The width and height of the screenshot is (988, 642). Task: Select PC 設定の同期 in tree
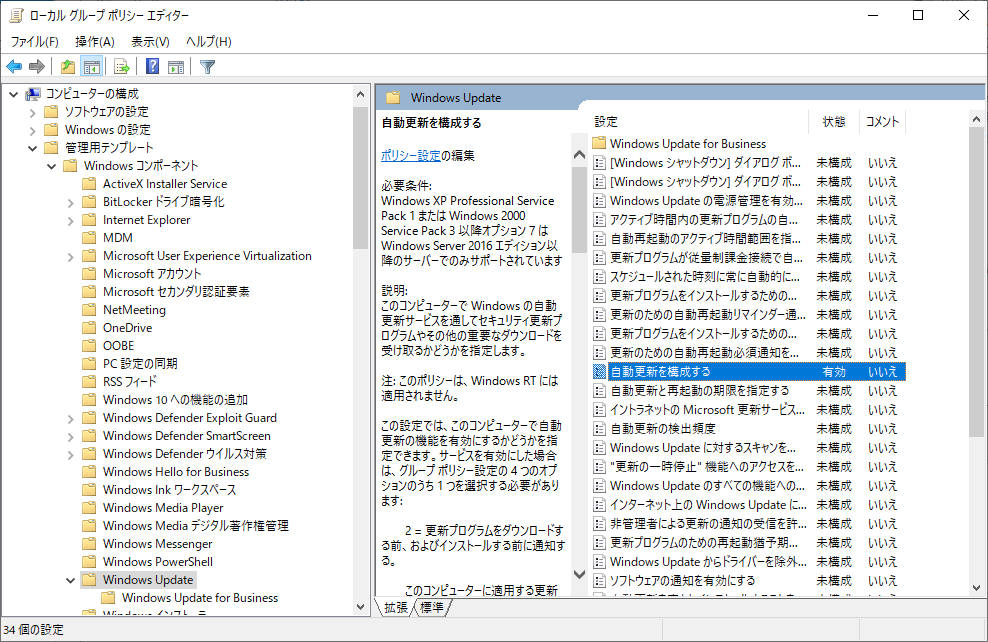(x=140, y=364)
